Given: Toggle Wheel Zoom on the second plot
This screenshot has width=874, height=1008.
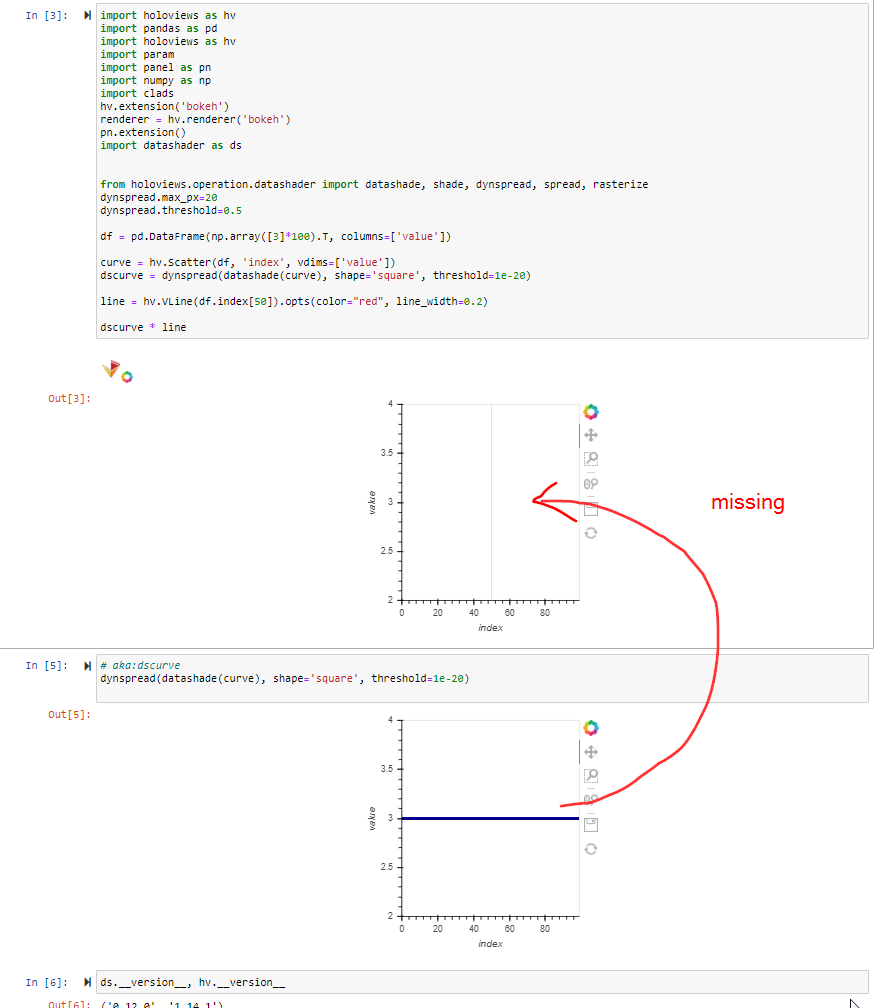Looking at the screenshot, I should click(590, 799).
